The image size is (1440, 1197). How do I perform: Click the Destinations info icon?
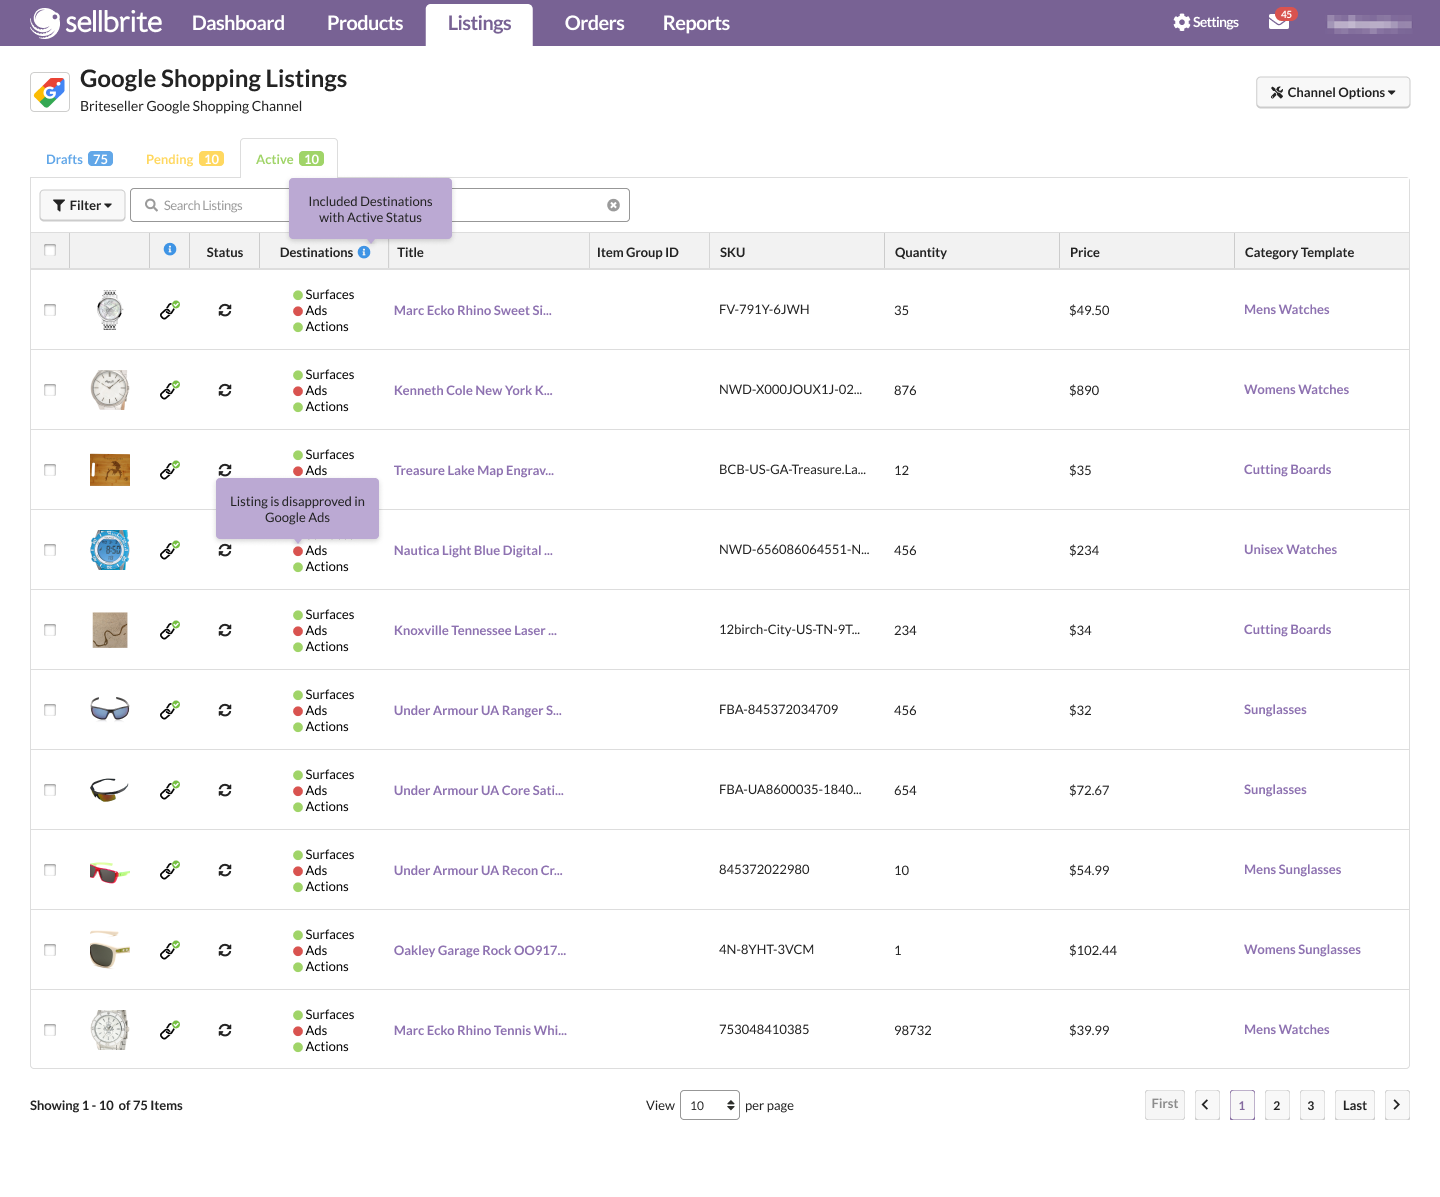364,252
